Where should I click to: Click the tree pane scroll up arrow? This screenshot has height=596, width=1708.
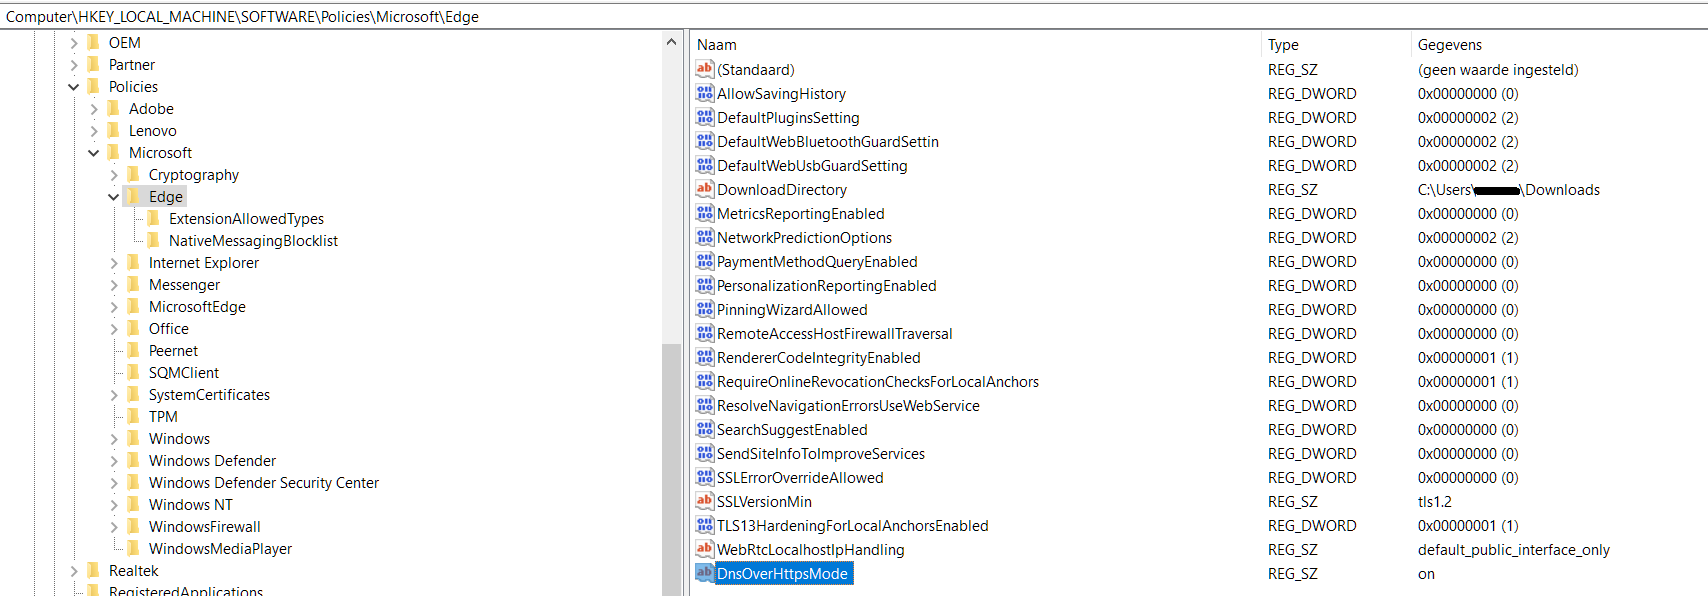(x=671, y=42)
